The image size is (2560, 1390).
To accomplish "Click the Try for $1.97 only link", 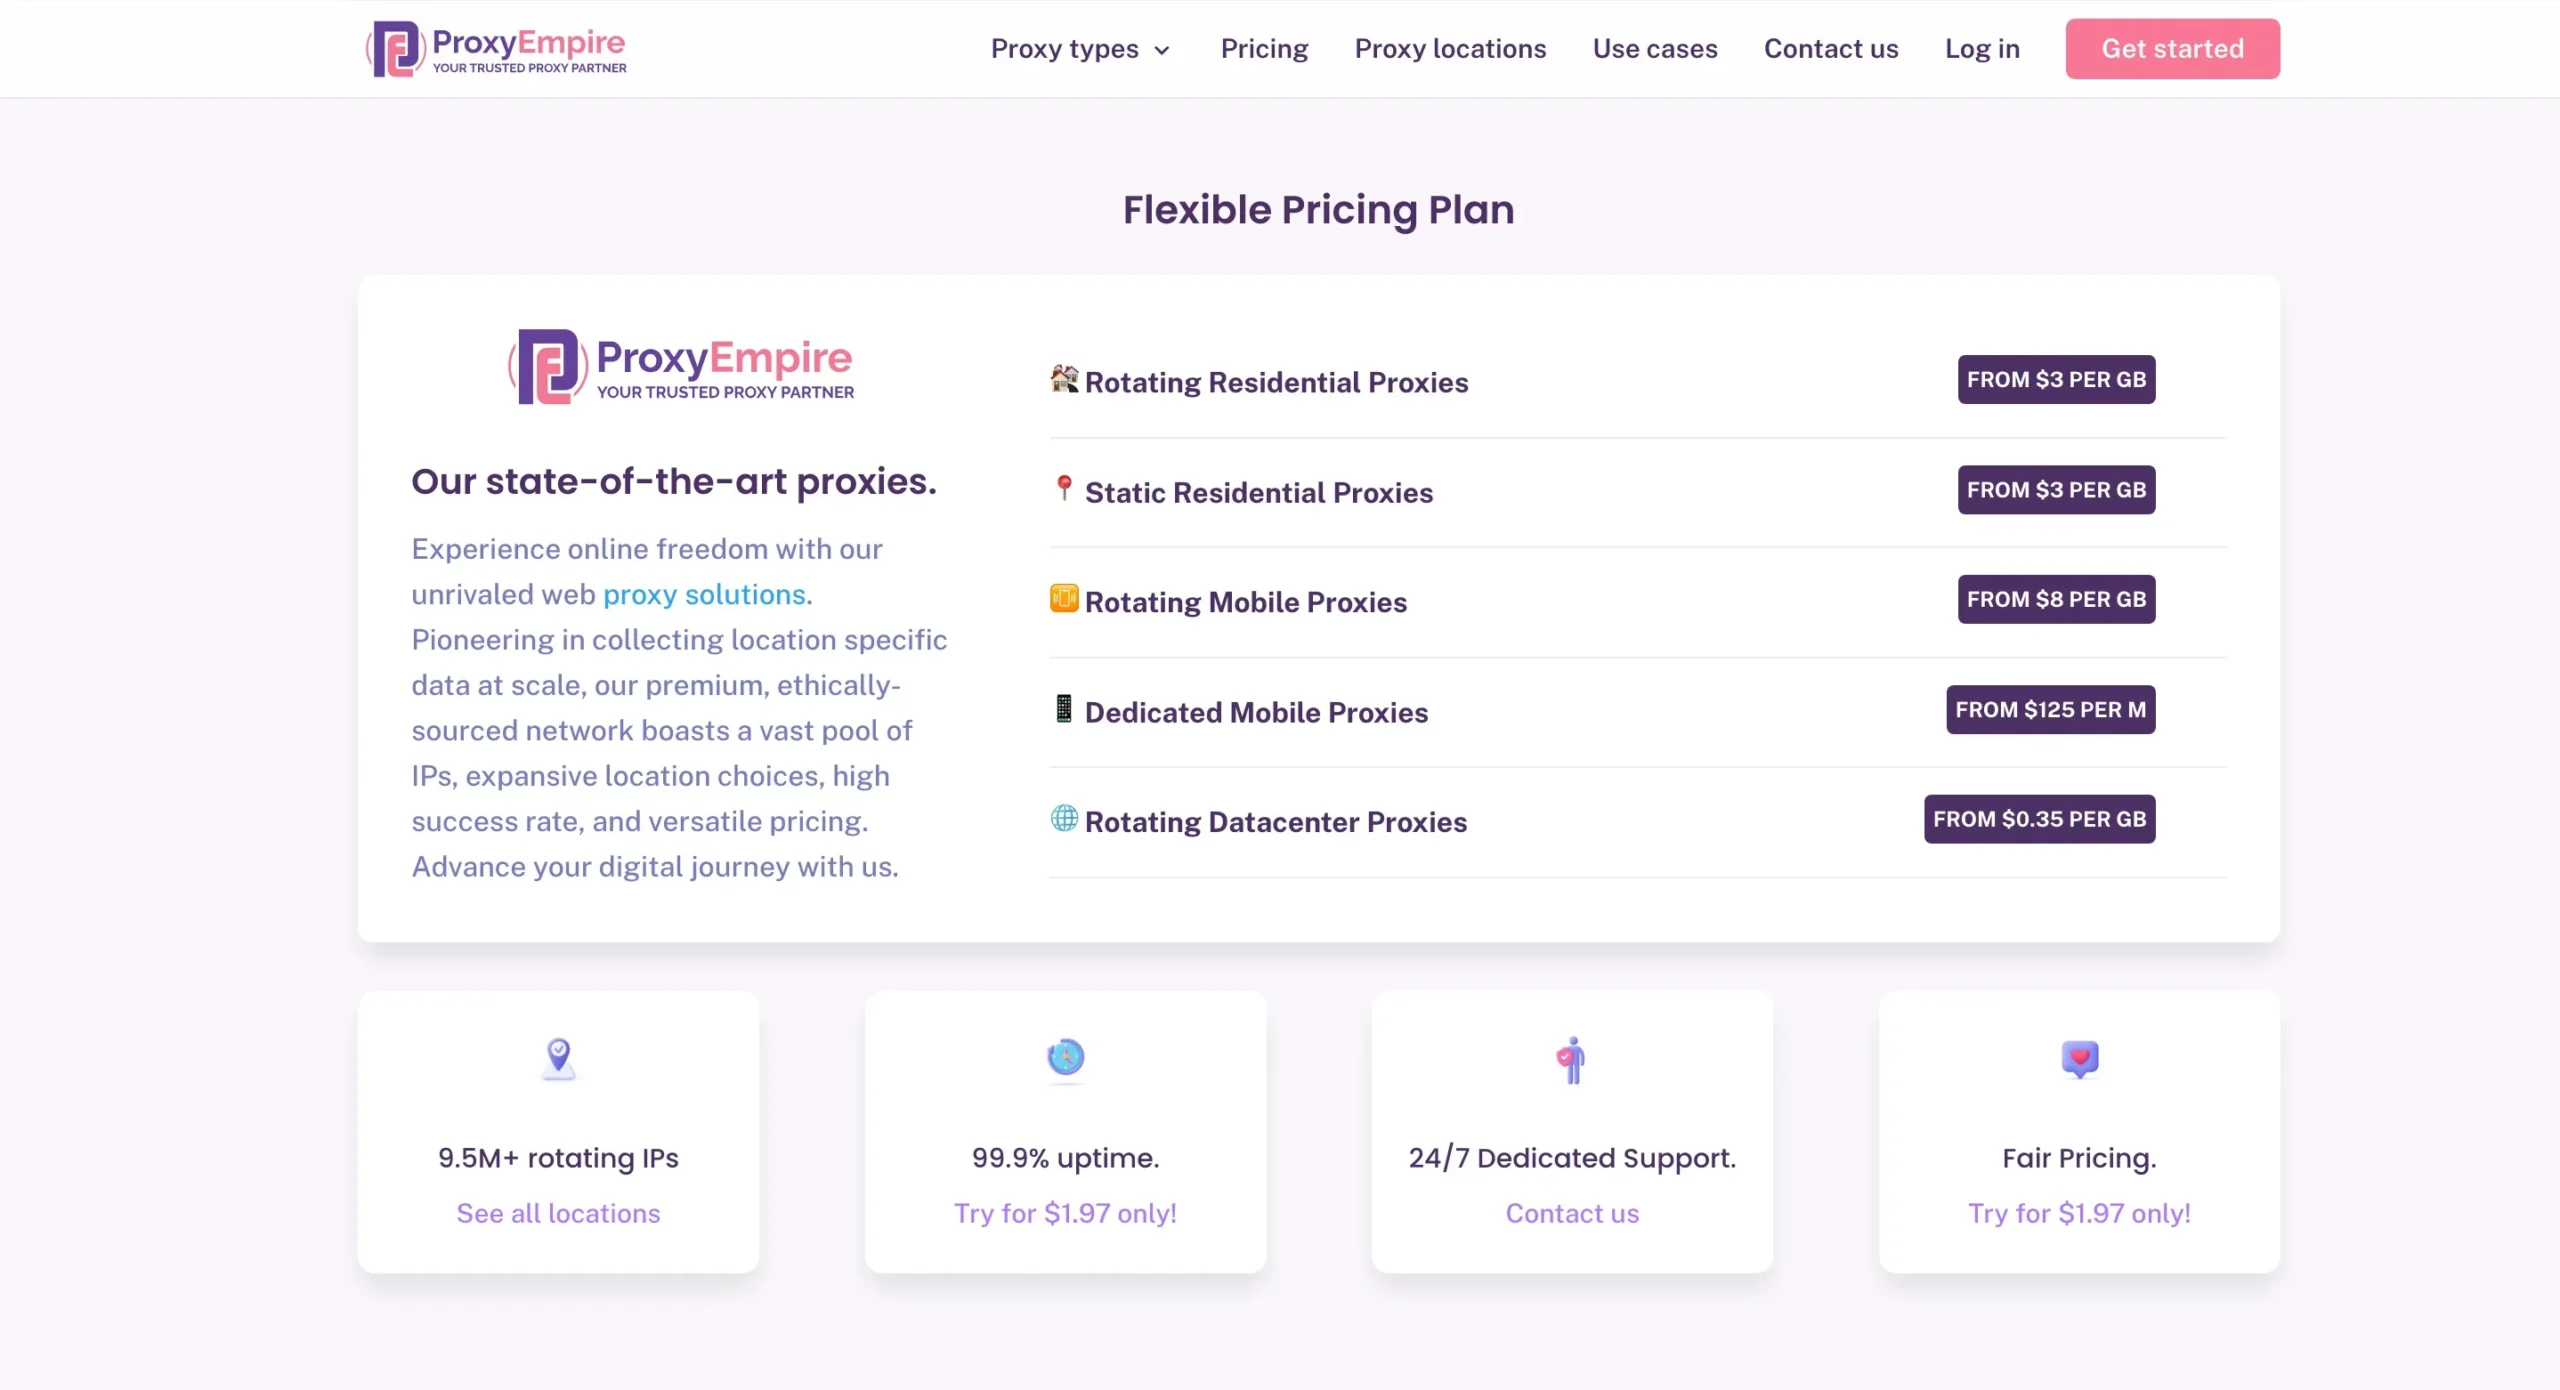I will click(1066, 1212).
